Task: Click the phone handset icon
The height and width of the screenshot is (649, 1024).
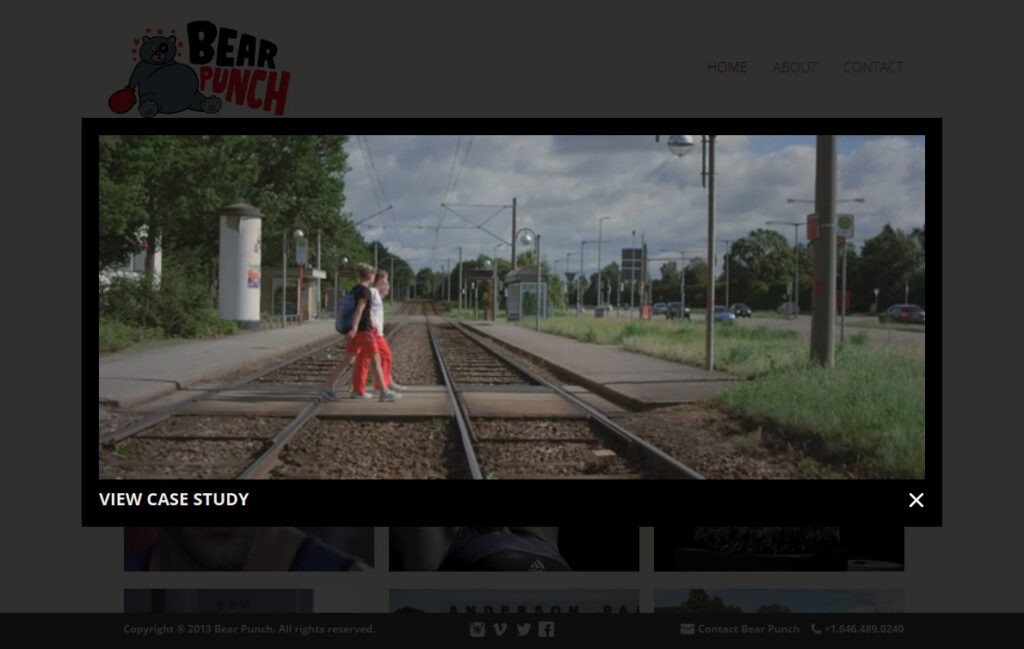Action: 816,629
